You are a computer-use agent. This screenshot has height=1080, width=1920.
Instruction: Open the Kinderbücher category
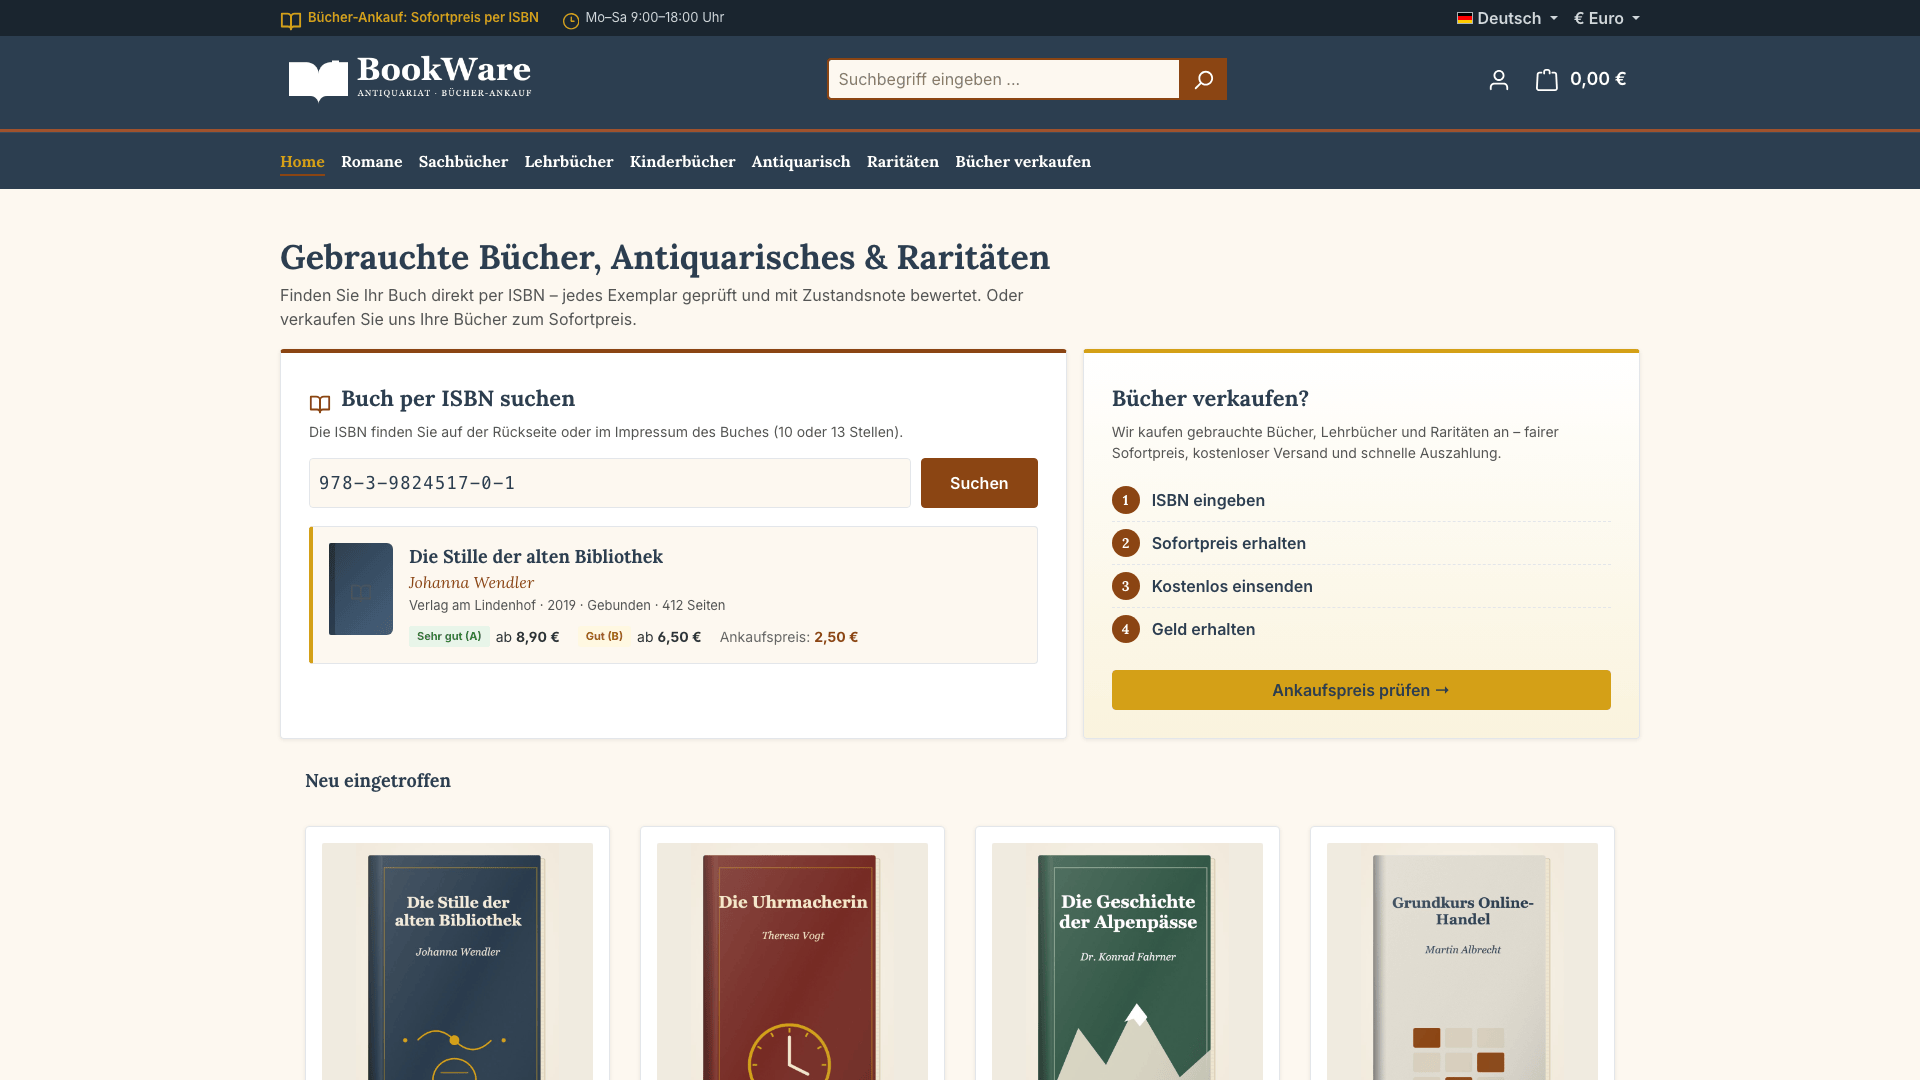point(682,161)
